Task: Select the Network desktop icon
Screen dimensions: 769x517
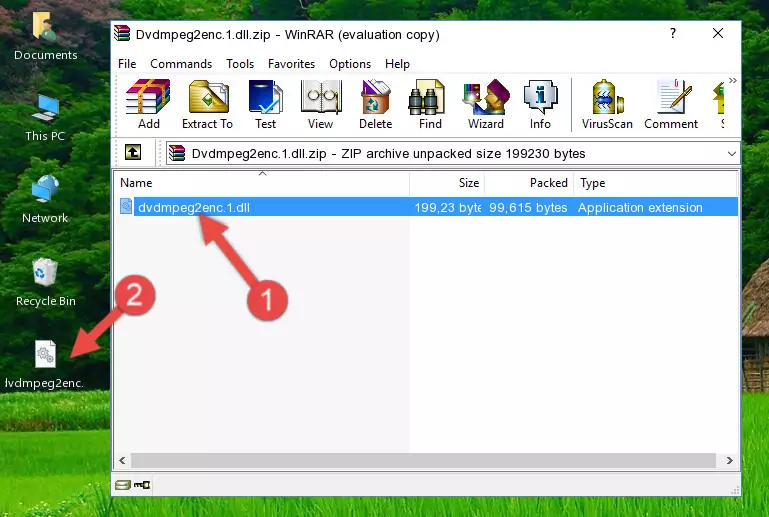Action: click(45, 199)
